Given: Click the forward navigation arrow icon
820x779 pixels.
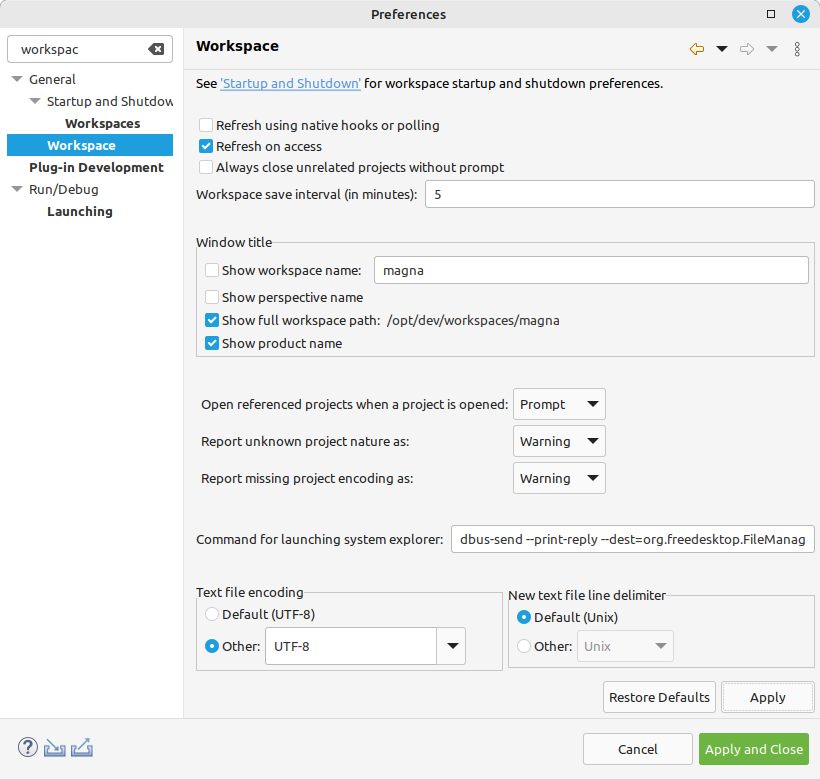Looking at the screenshot, I should click(747, 49).
